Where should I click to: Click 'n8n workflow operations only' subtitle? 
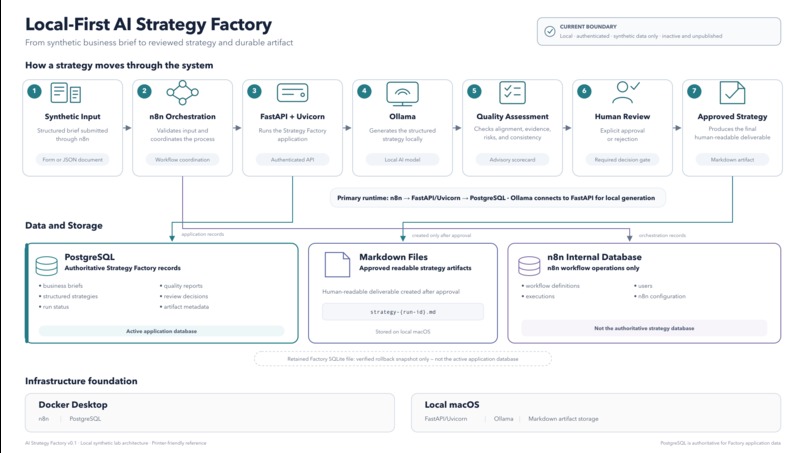pyautogui.click(x=593, y=268)
